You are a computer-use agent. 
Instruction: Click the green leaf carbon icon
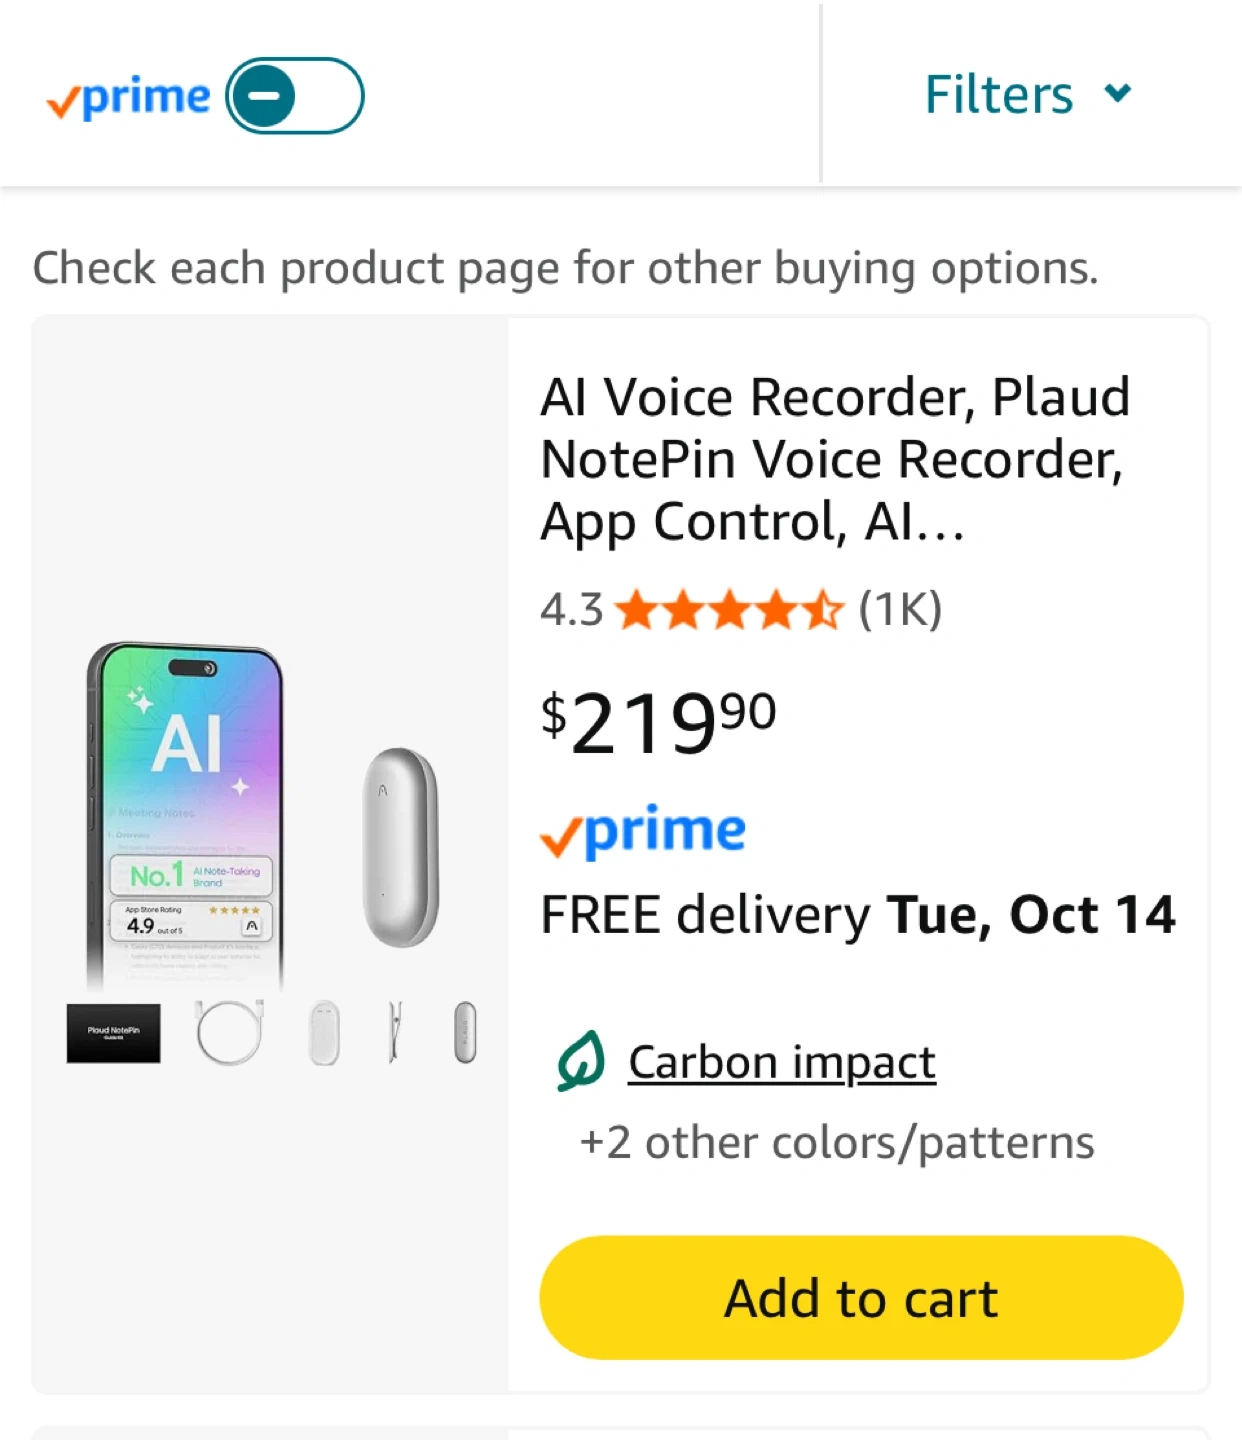tap(581, 1061)
